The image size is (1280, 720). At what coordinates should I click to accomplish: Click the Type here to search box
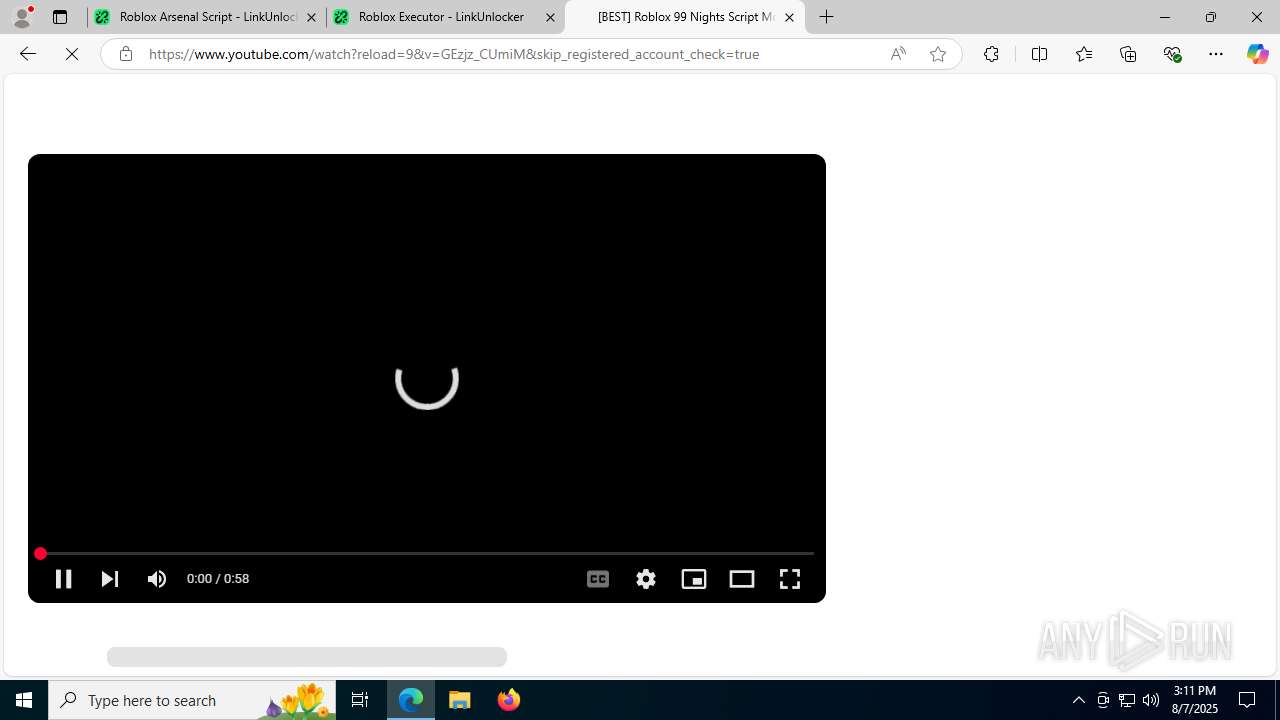192,700
